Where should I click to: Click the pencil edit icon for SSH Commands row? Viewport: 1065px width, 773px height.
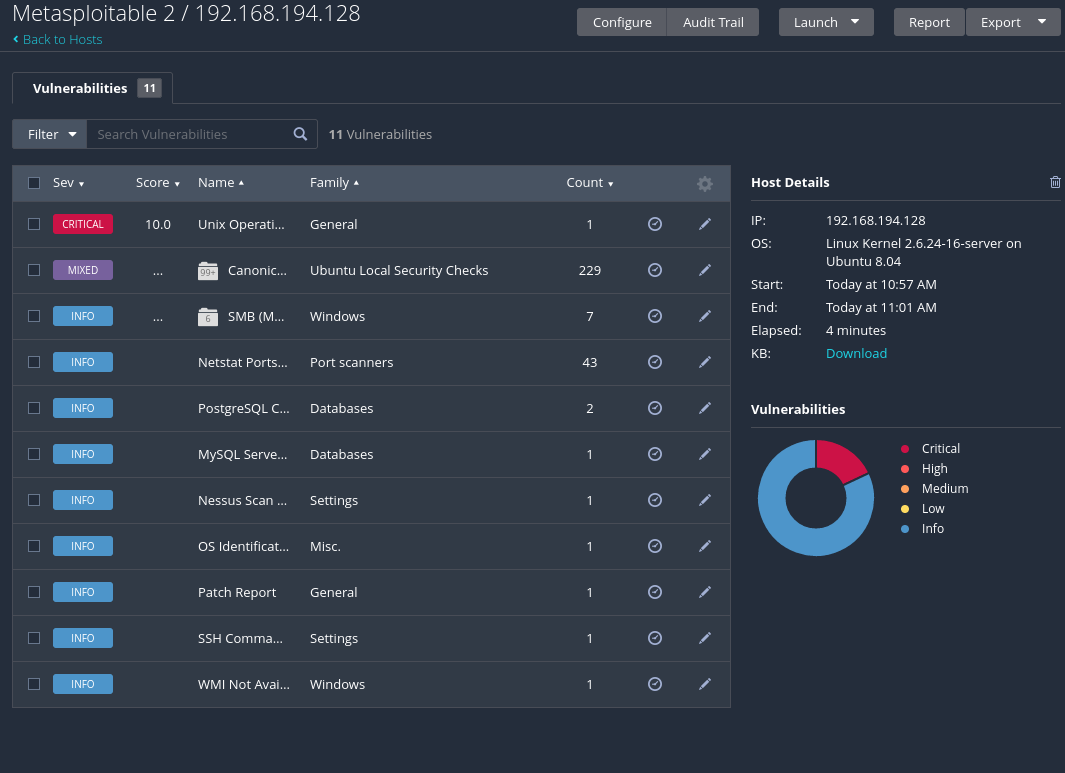(x=705, y=638)
